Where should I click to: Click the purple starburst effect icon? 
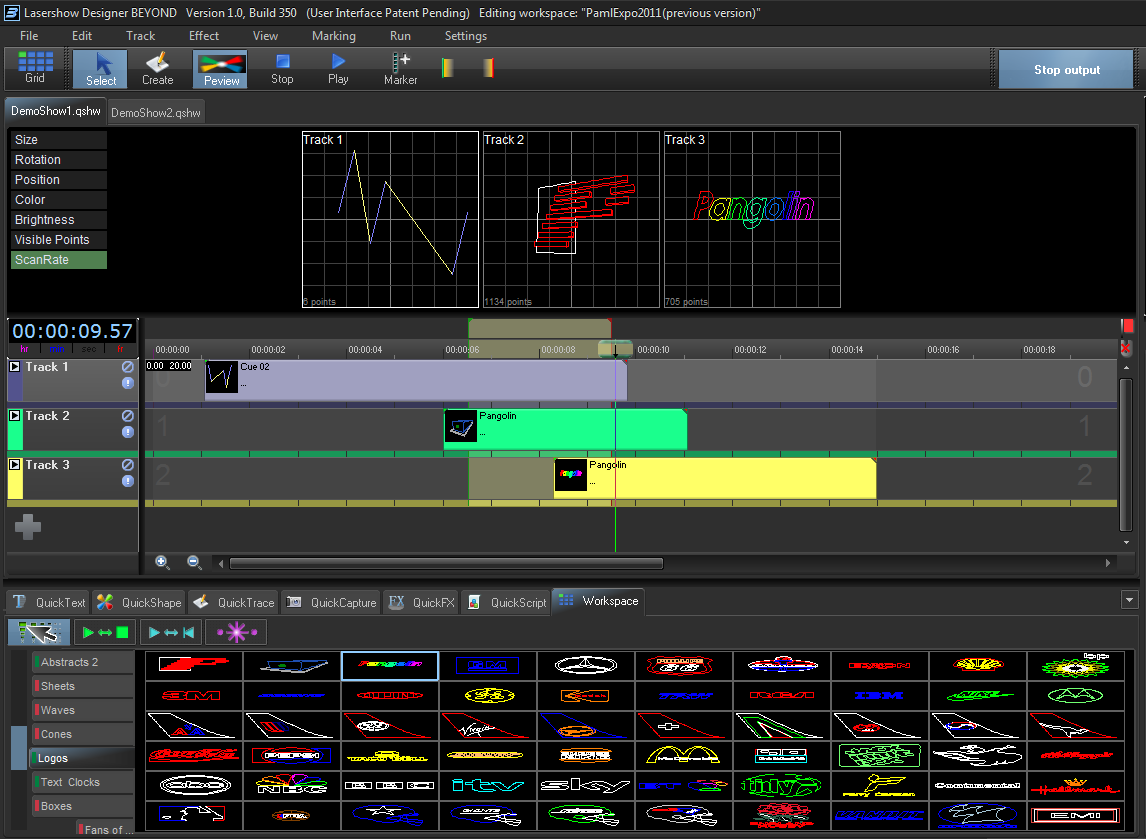236,632
